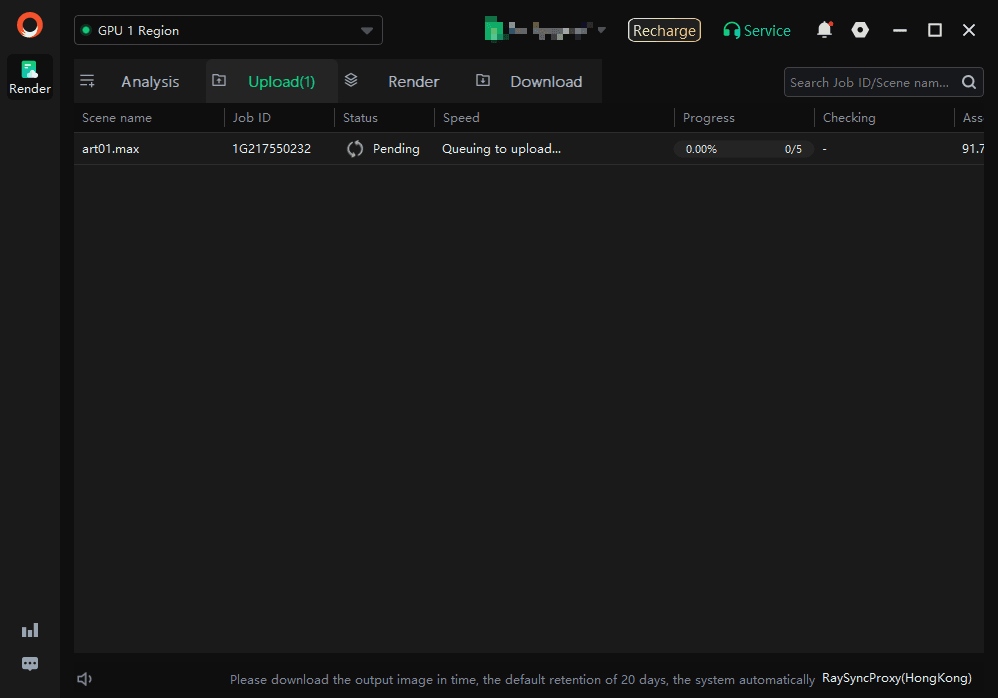
Task: Click the Recharge button
Action: (664, 31)
